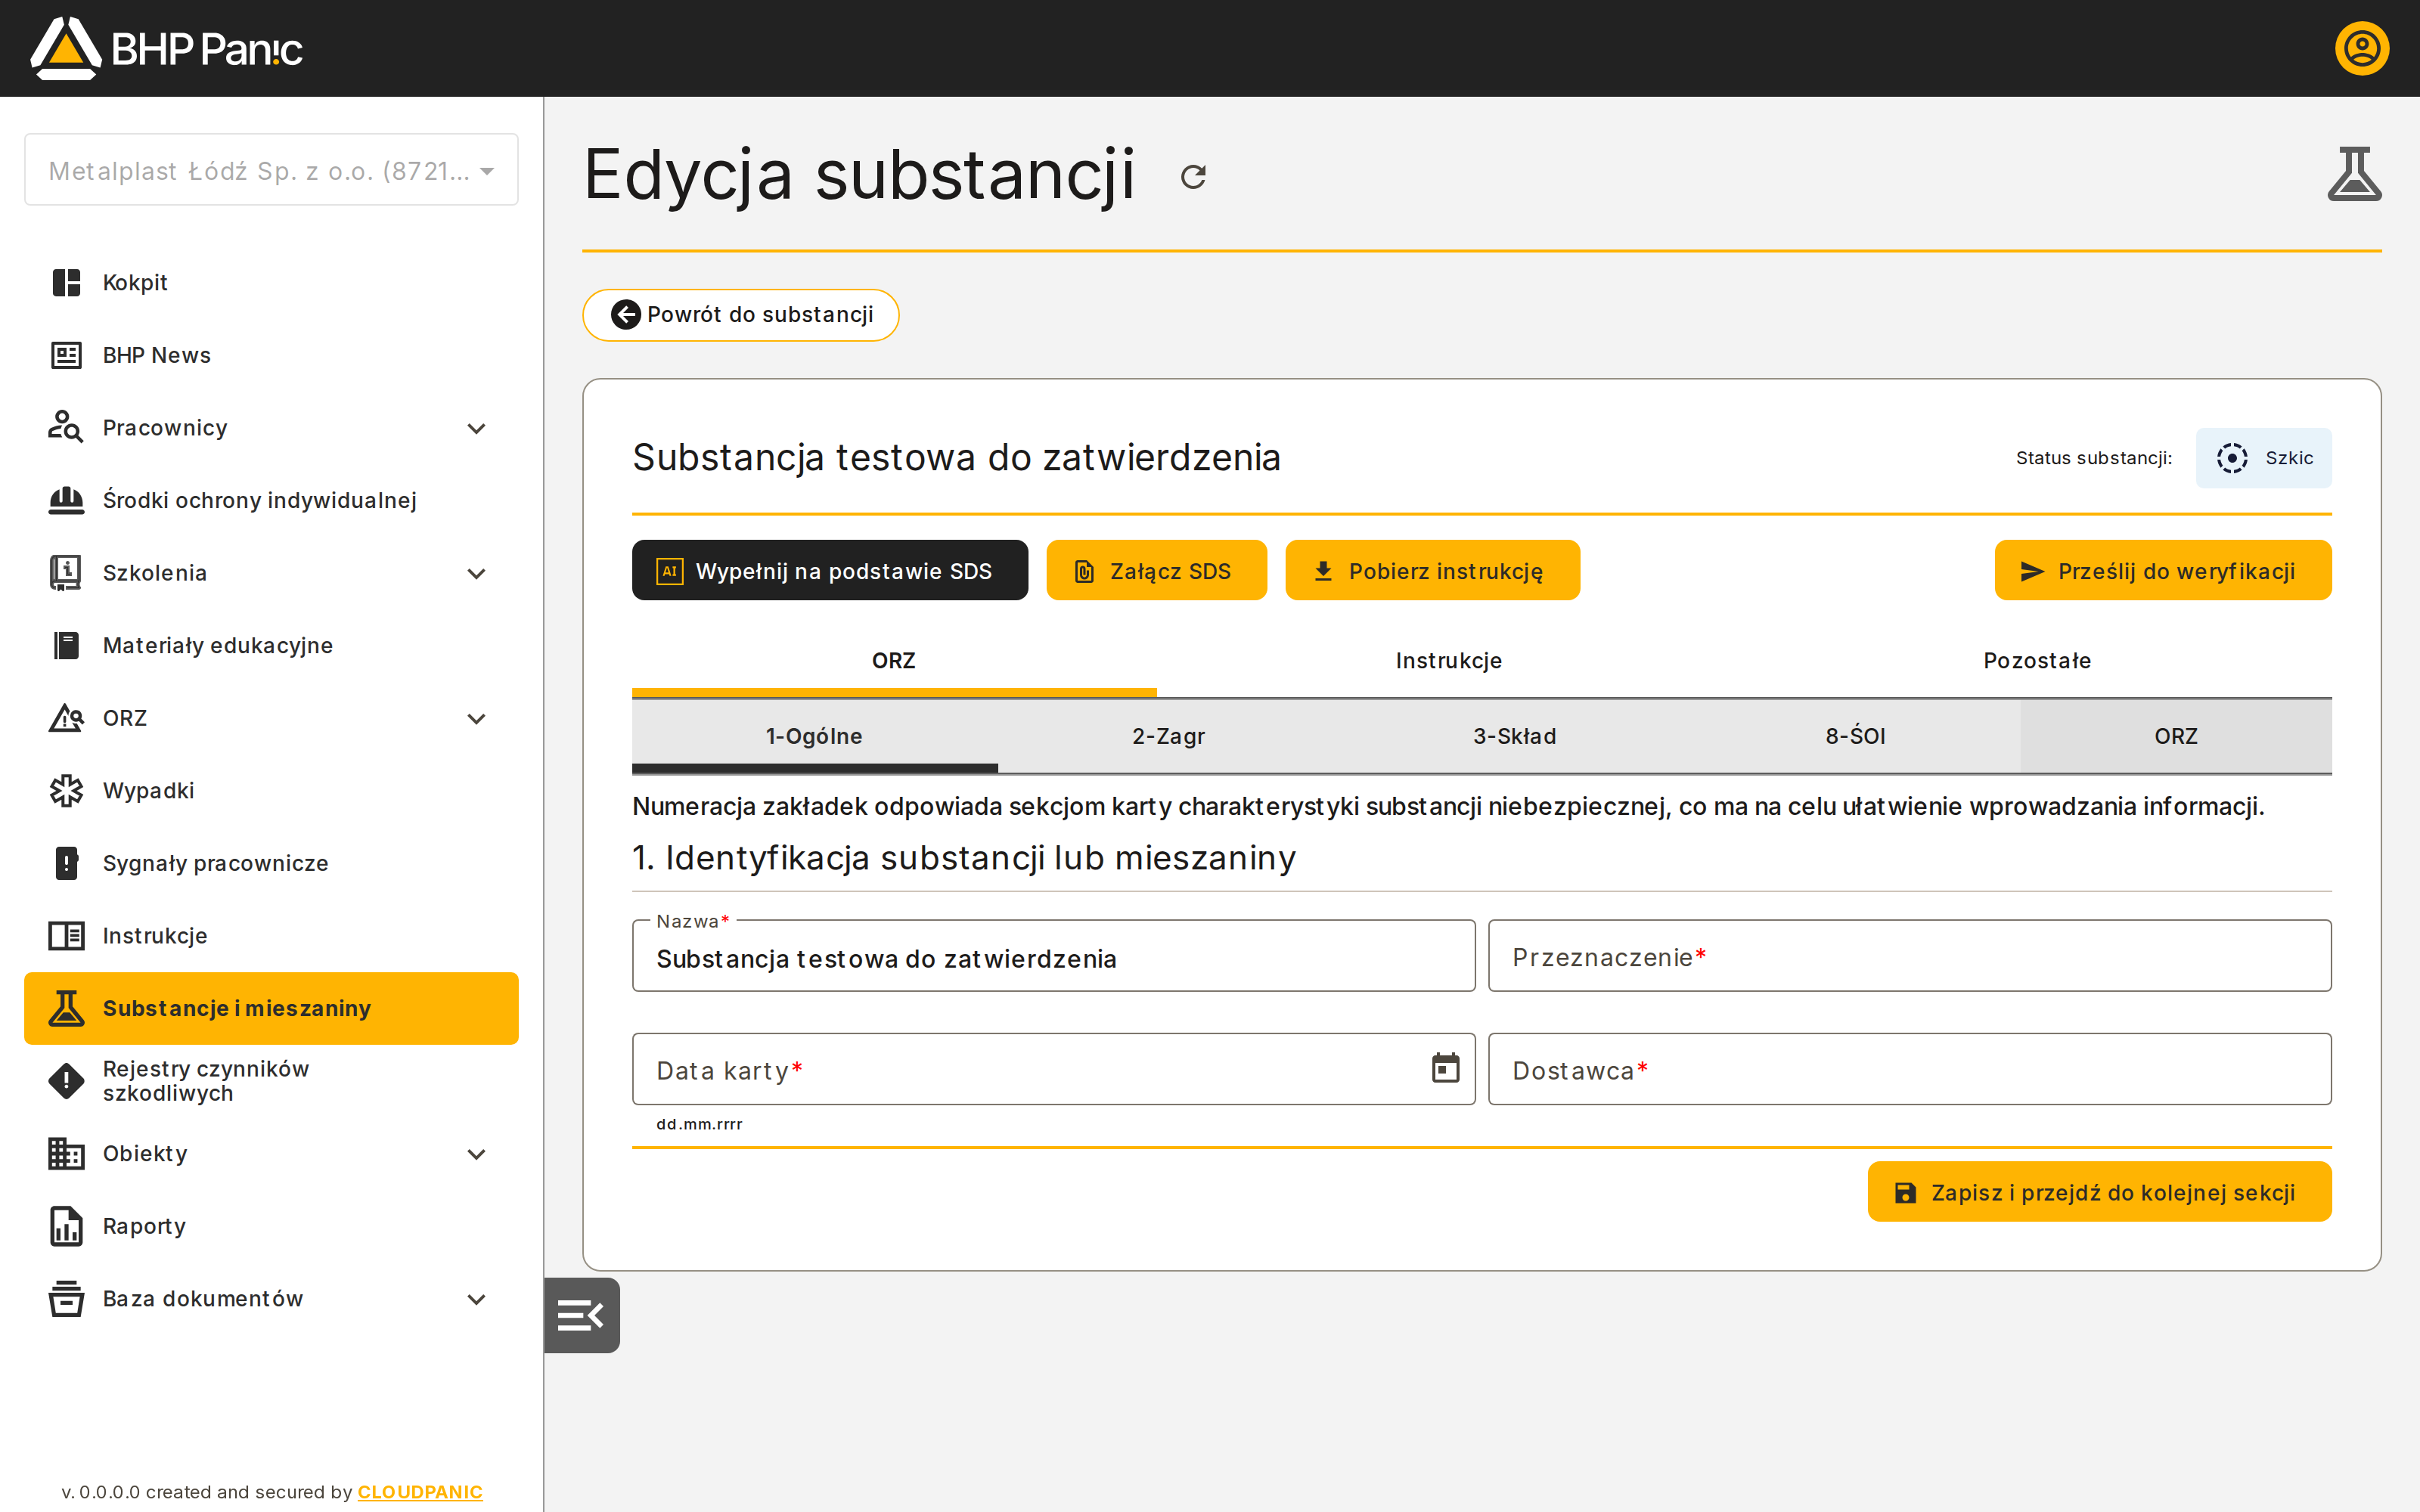
Task: Click the Szkolenia book icon
Action: click(66, 573)
